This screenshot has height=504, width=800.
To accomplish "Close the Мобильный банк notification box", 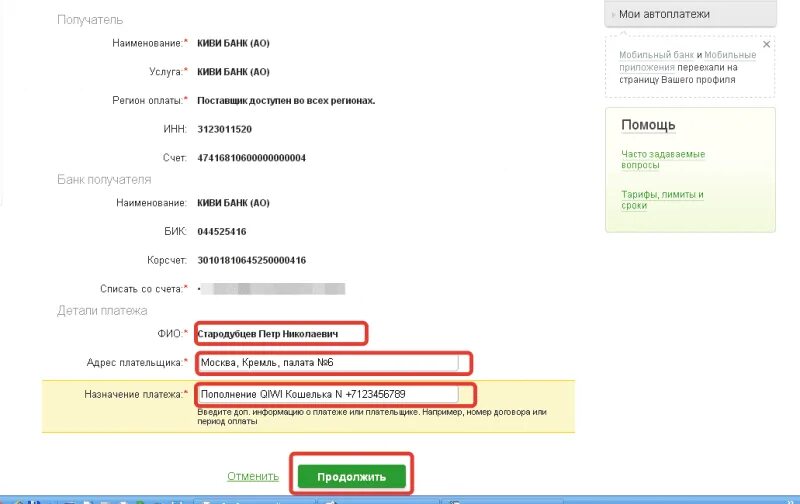I will (x=766, y=44).
